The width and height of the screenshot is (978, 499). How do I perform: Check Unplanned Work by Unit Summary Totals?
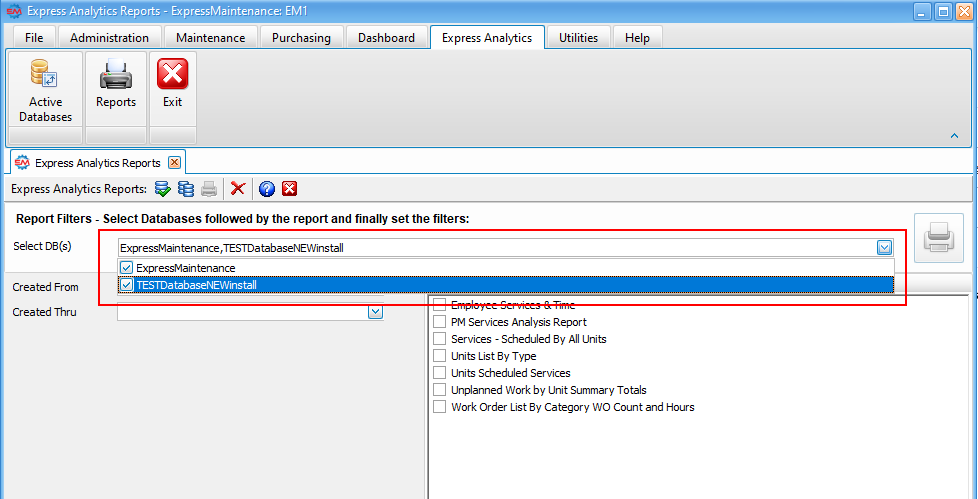click(x=440, y=390)
